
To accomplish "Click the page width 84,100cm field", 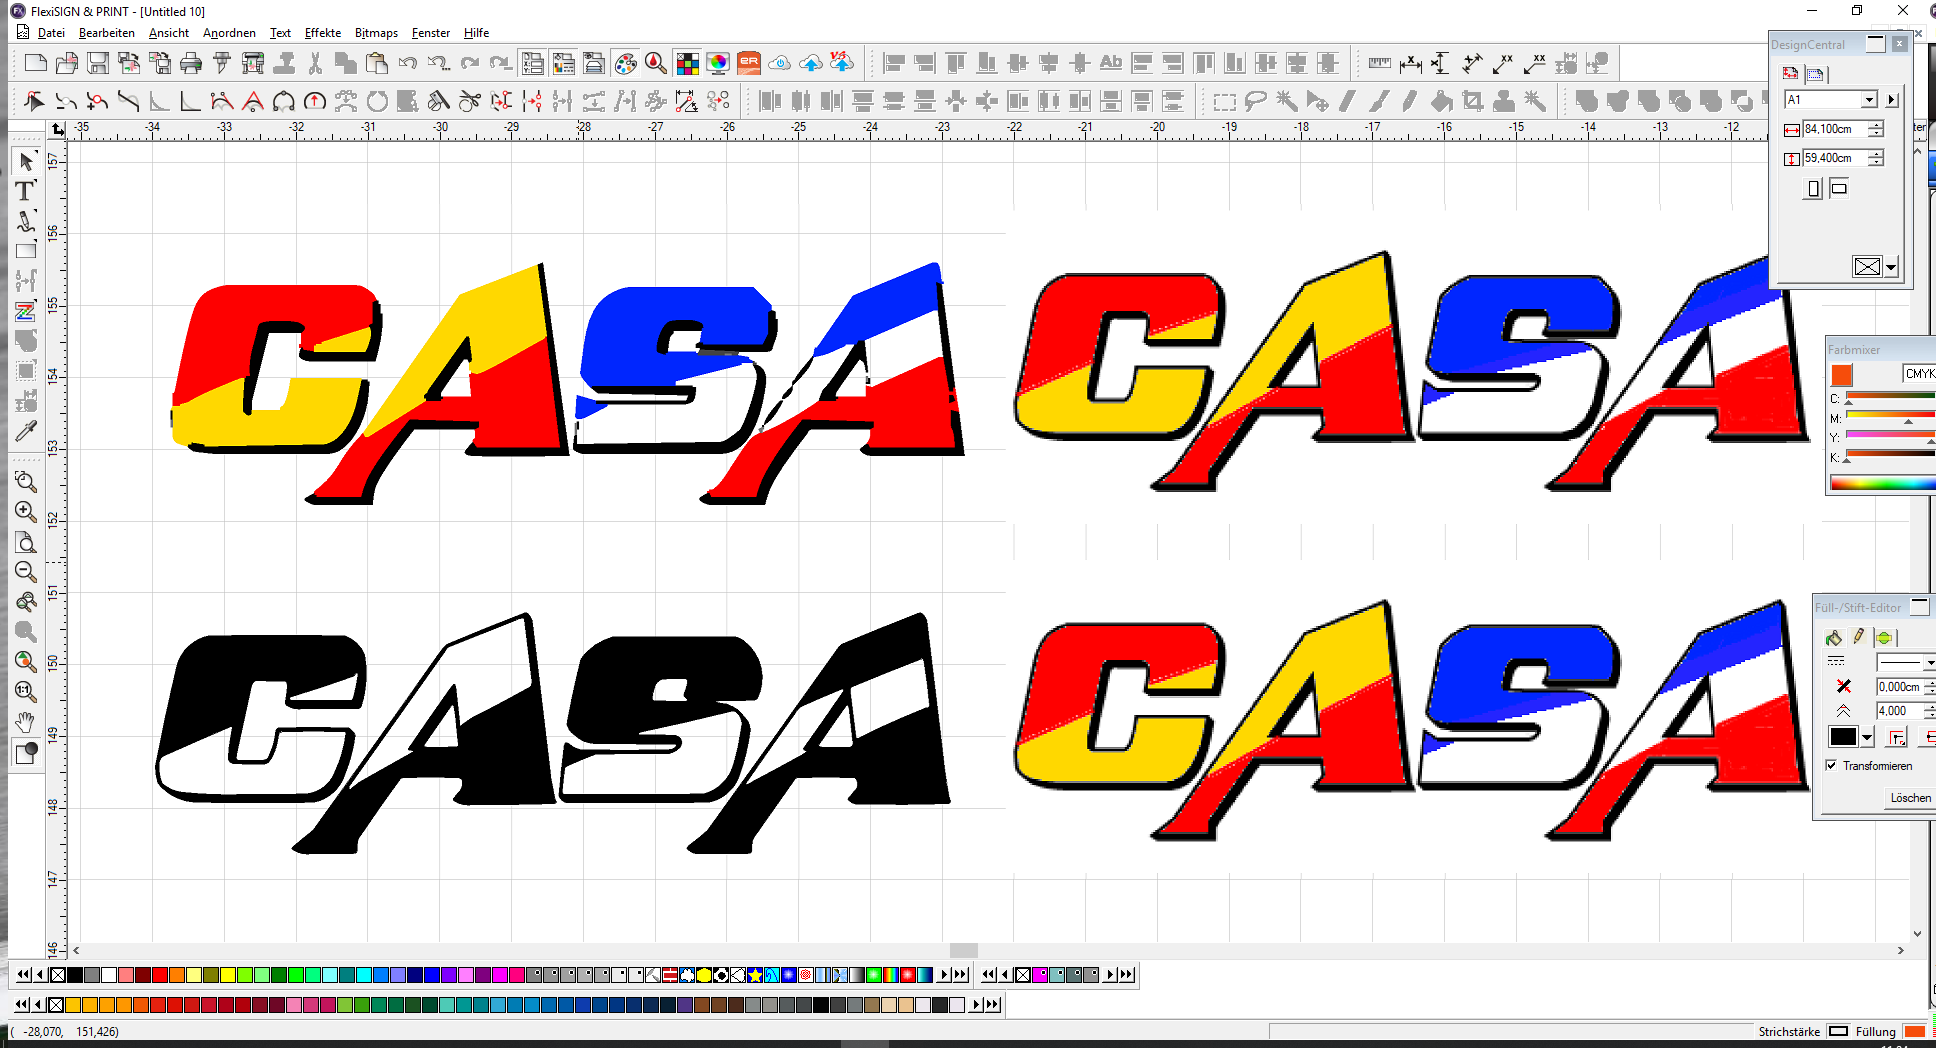I will pos(1832,129).
